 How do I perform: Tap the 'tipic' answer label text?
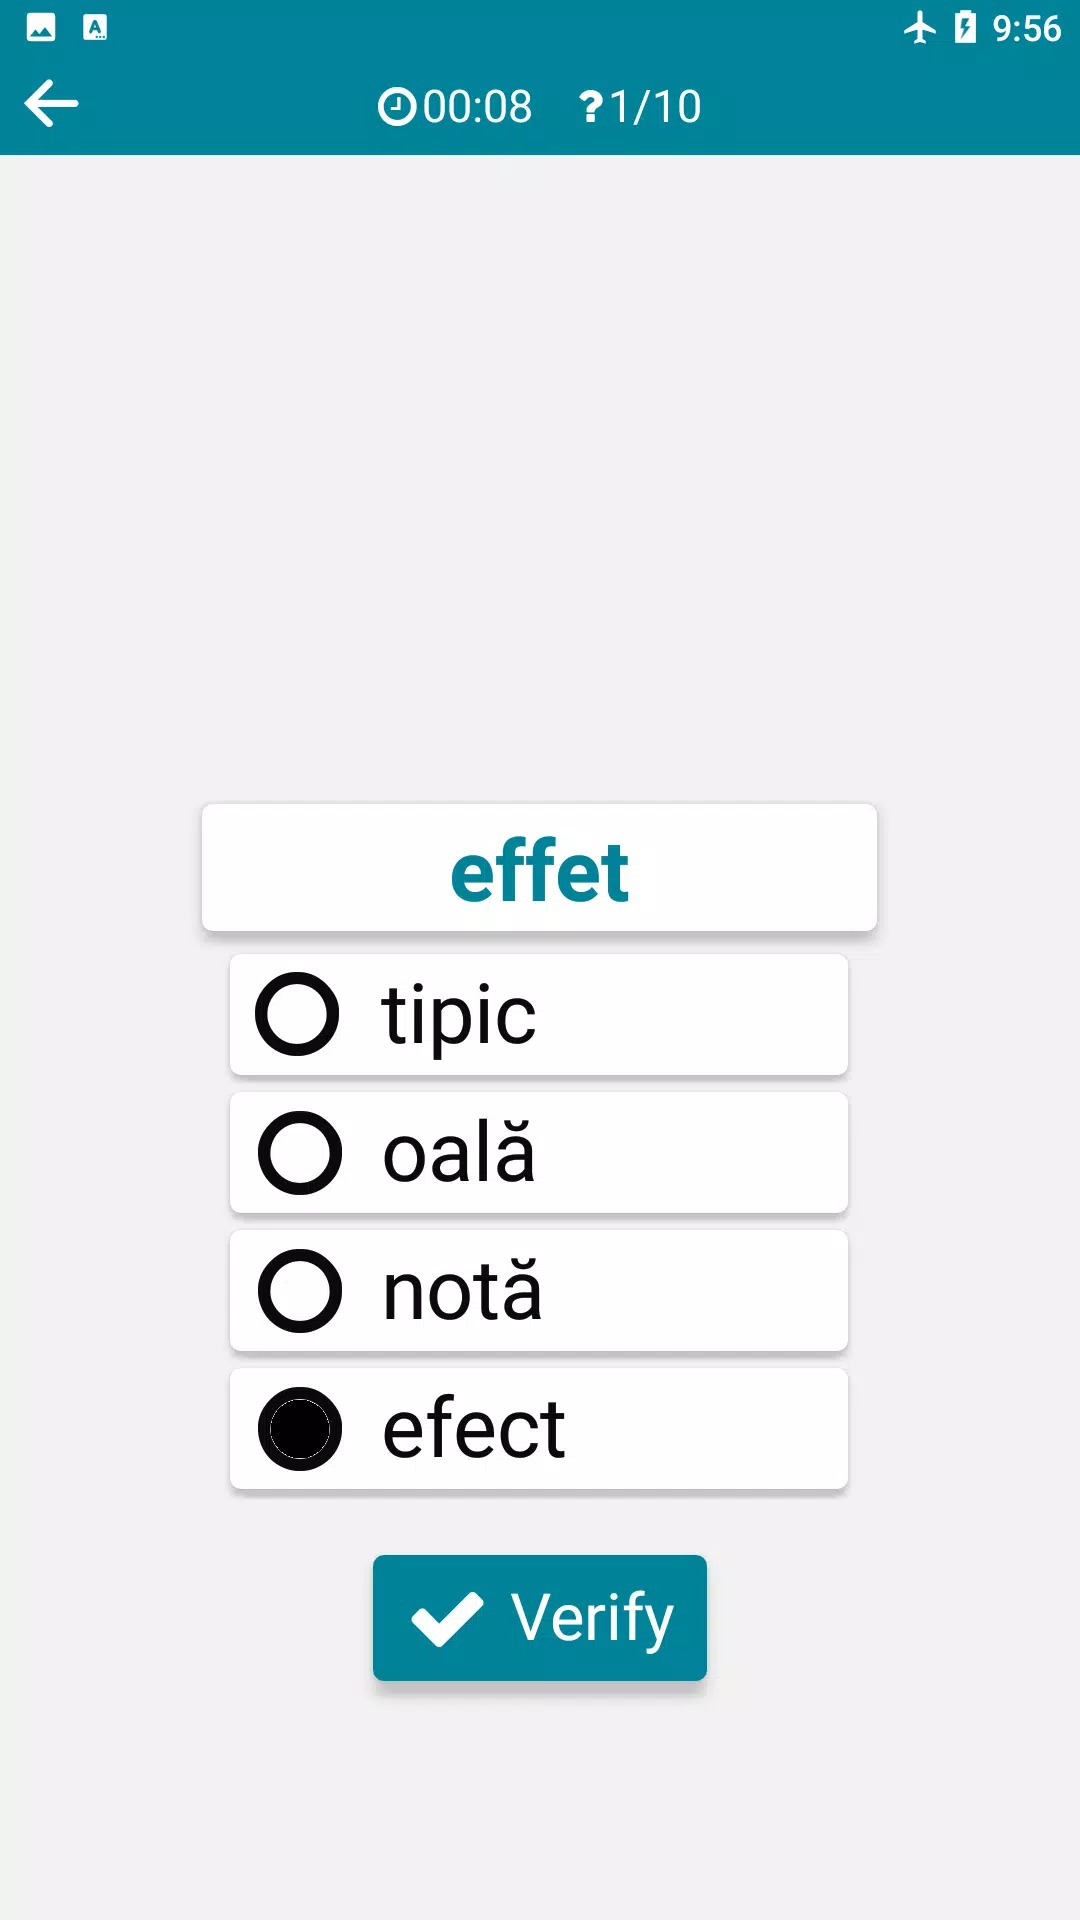tap(459, 1015)
